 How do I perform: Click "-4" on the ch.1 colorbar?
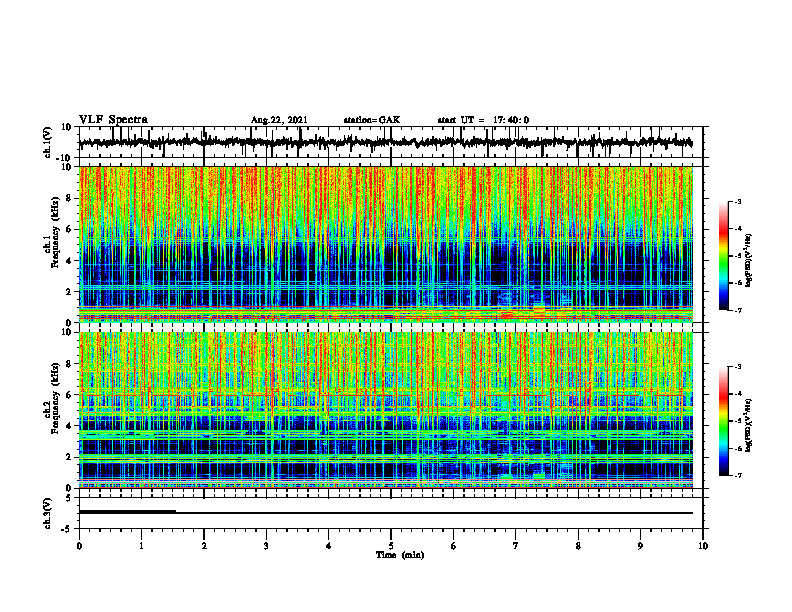click(x=737, y=229)
